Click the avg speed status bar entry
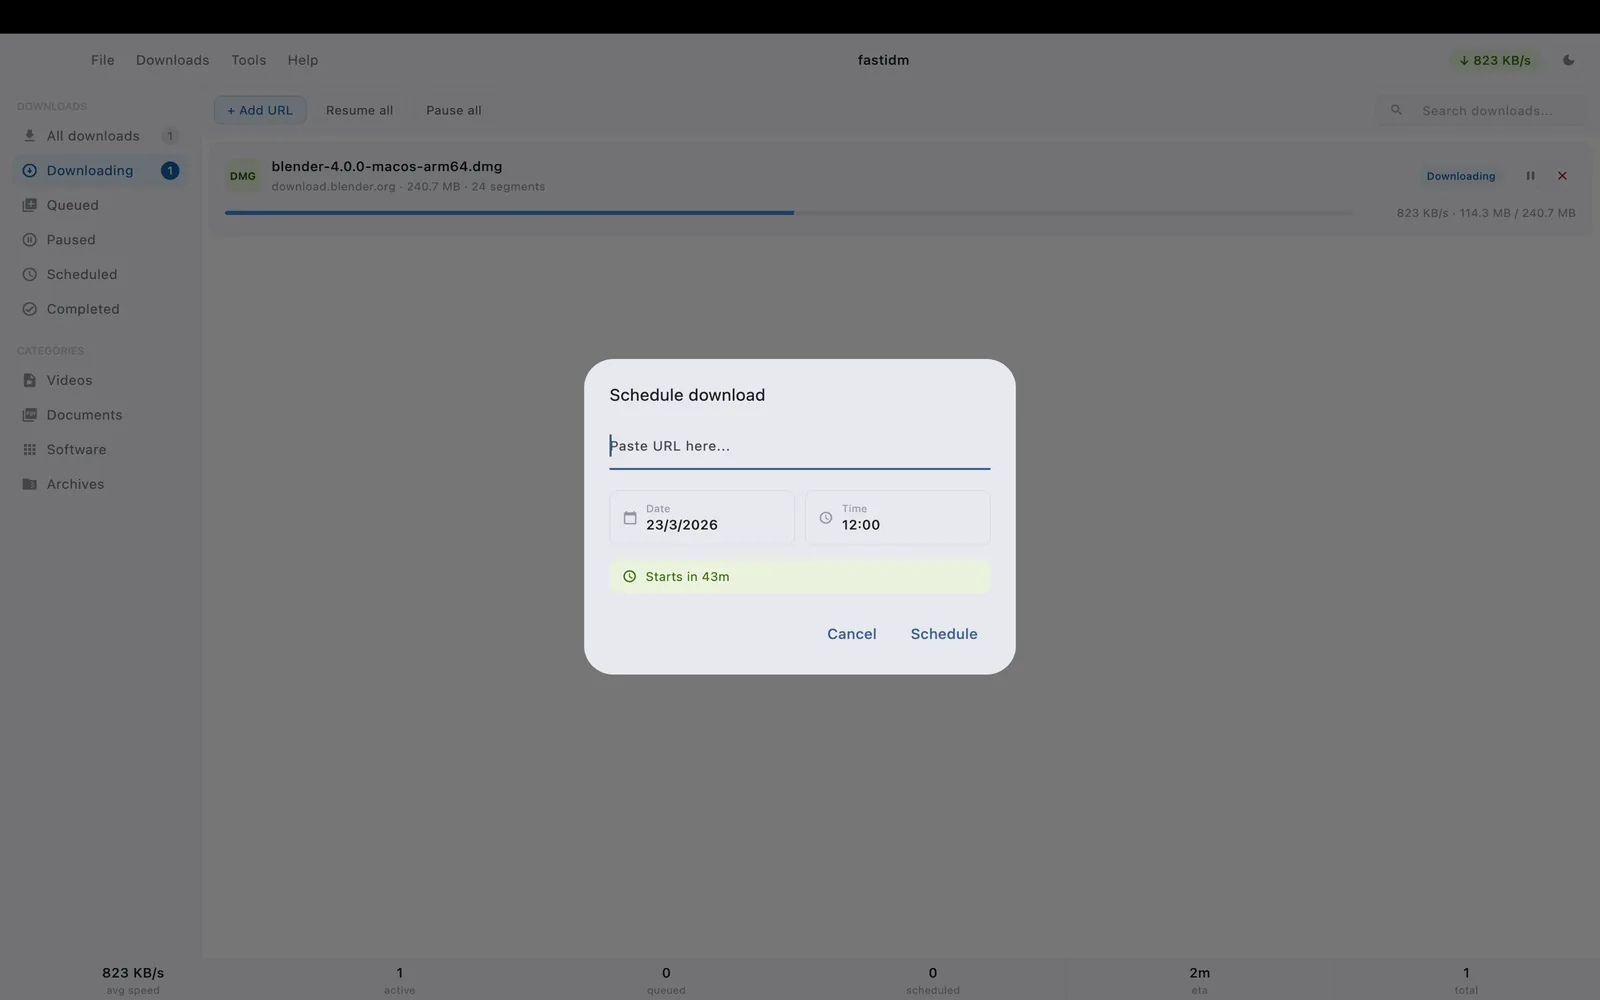1600x1000 pixels. coord(133,980)
